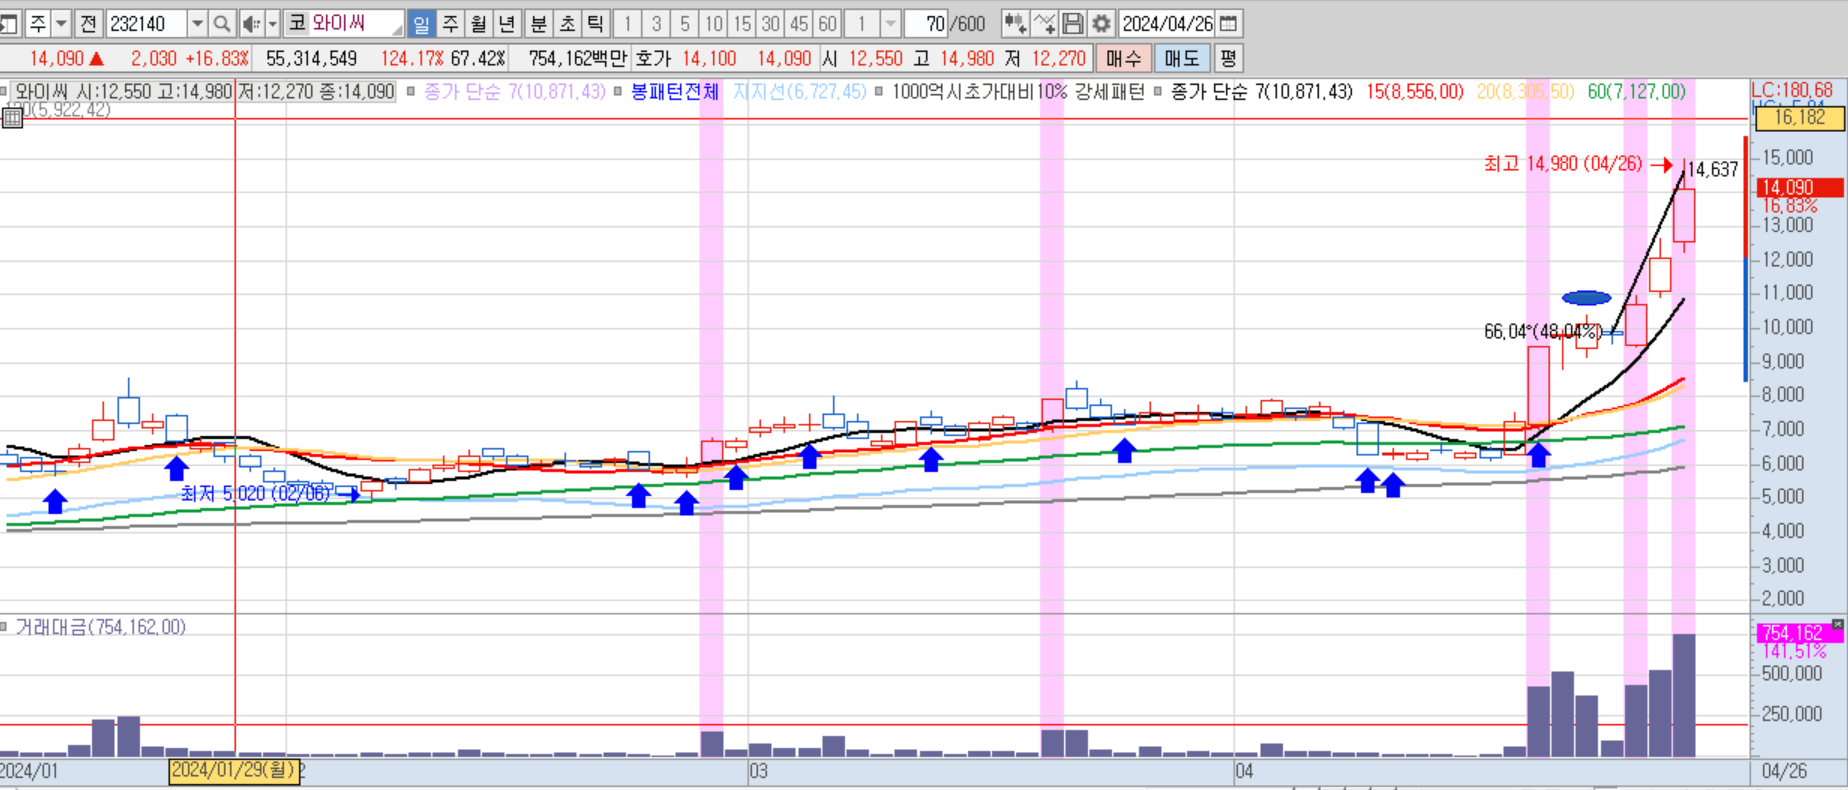Click the 04/26 date label at bottom right
This screenshot has width=1848, height=790.
[1784, 771]
